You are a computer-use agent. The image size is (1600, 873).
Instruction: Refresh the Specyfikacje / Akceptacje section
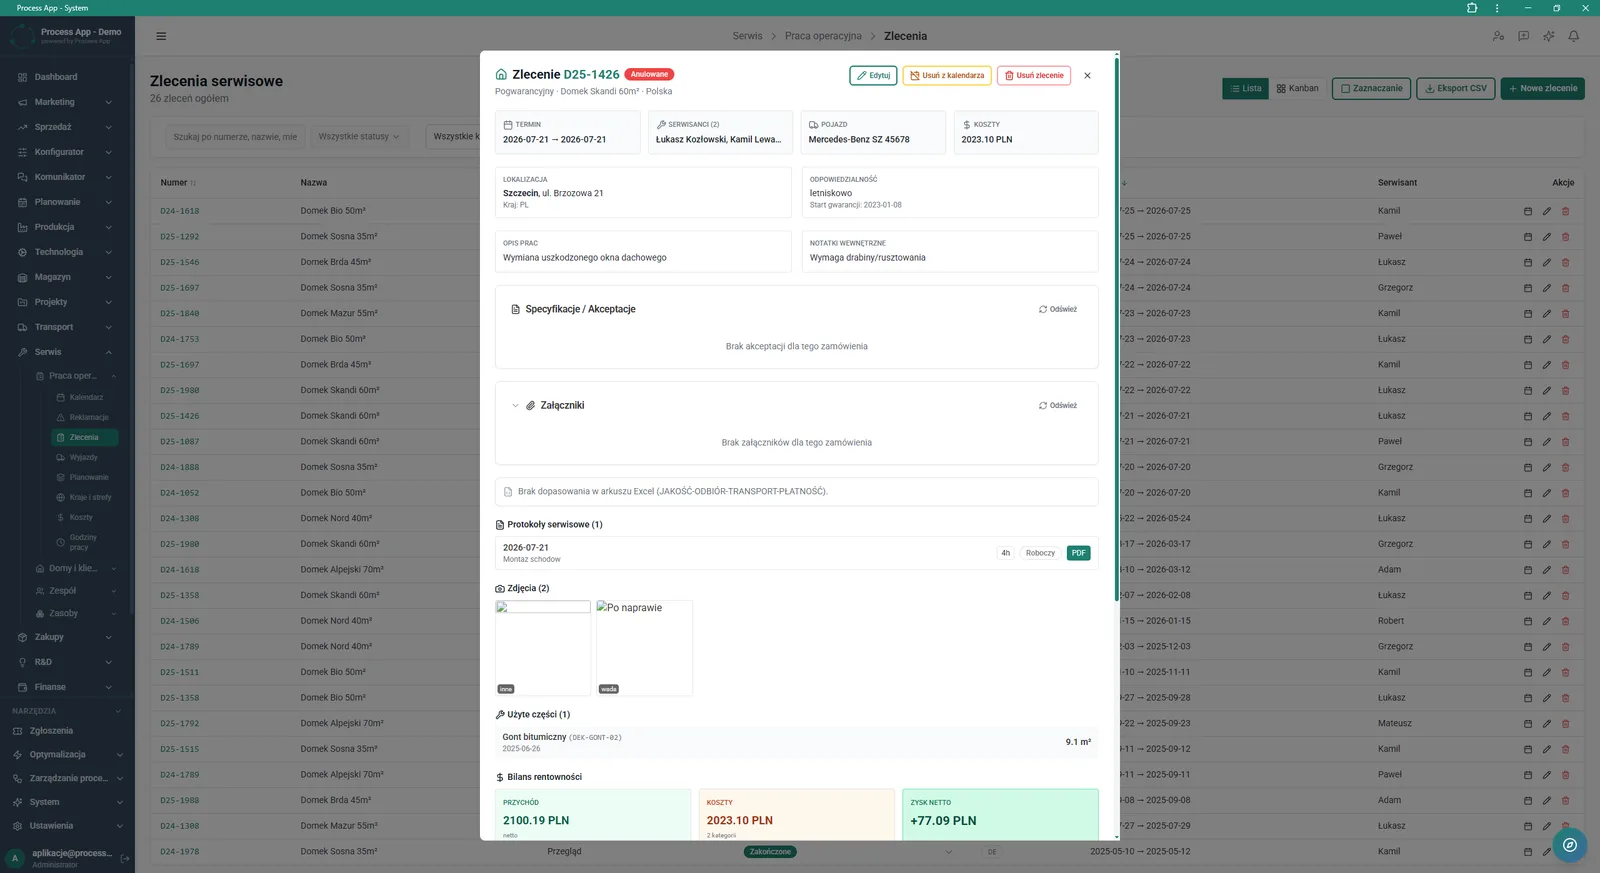click(1058, 309)
